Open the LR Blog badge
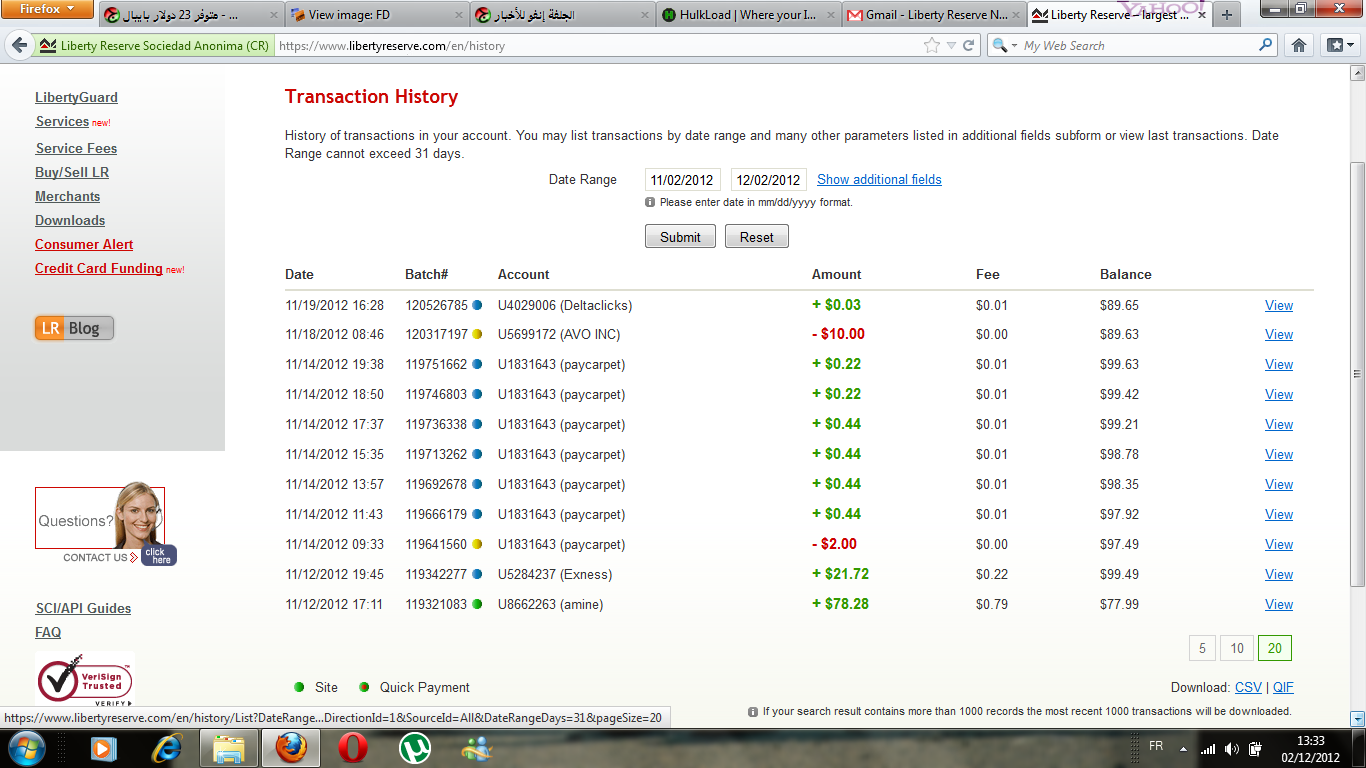Image resolution: width=1366 pixels, height=768 pixels. pyautogui.click(x=74, y=328)
